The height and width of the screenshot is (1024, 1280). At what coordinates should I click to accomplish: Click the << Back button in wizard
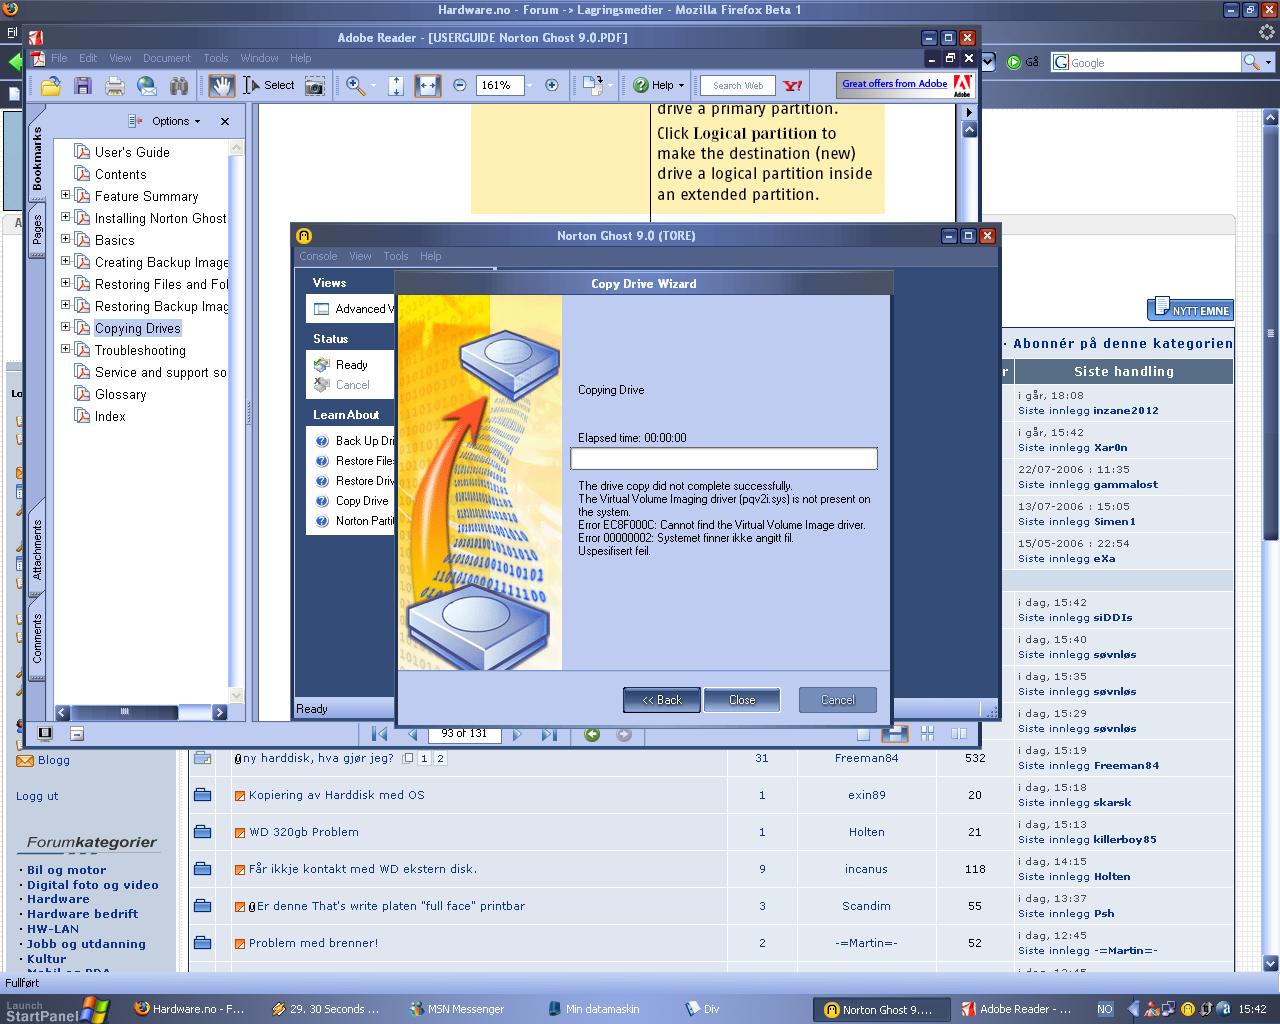(x=661, y=700)
